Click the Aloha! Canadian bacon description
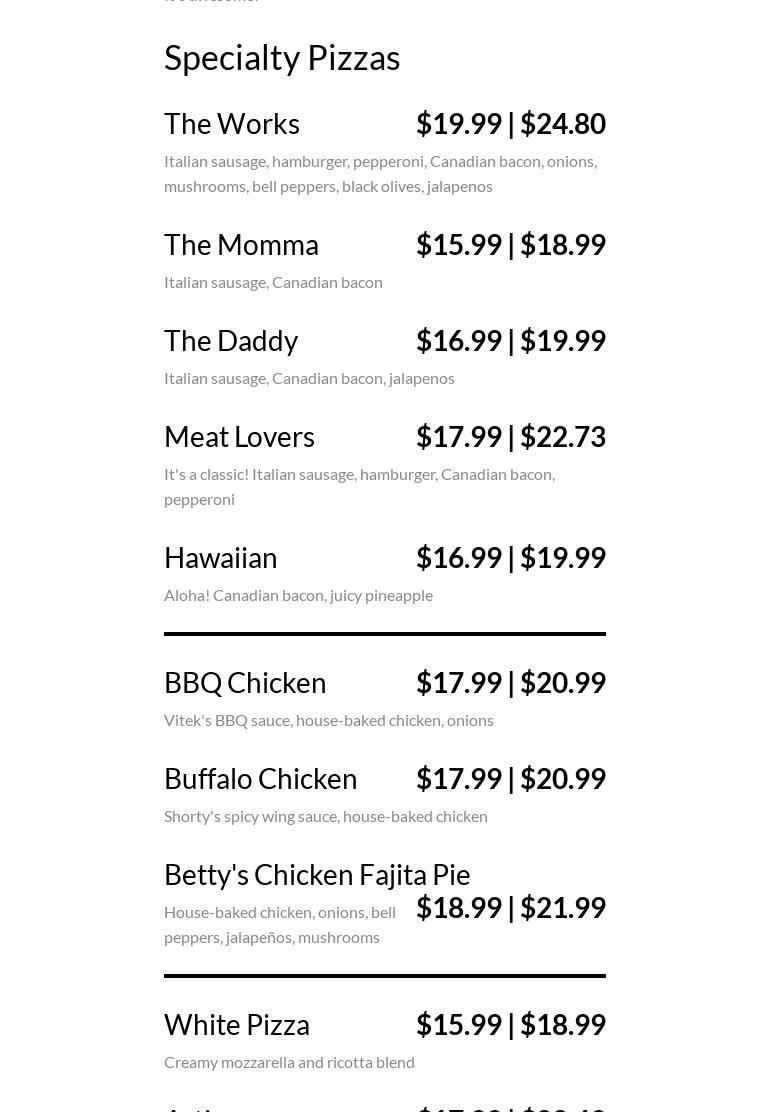This screenshot has height=1112, width=770. [x=298, y=595]
